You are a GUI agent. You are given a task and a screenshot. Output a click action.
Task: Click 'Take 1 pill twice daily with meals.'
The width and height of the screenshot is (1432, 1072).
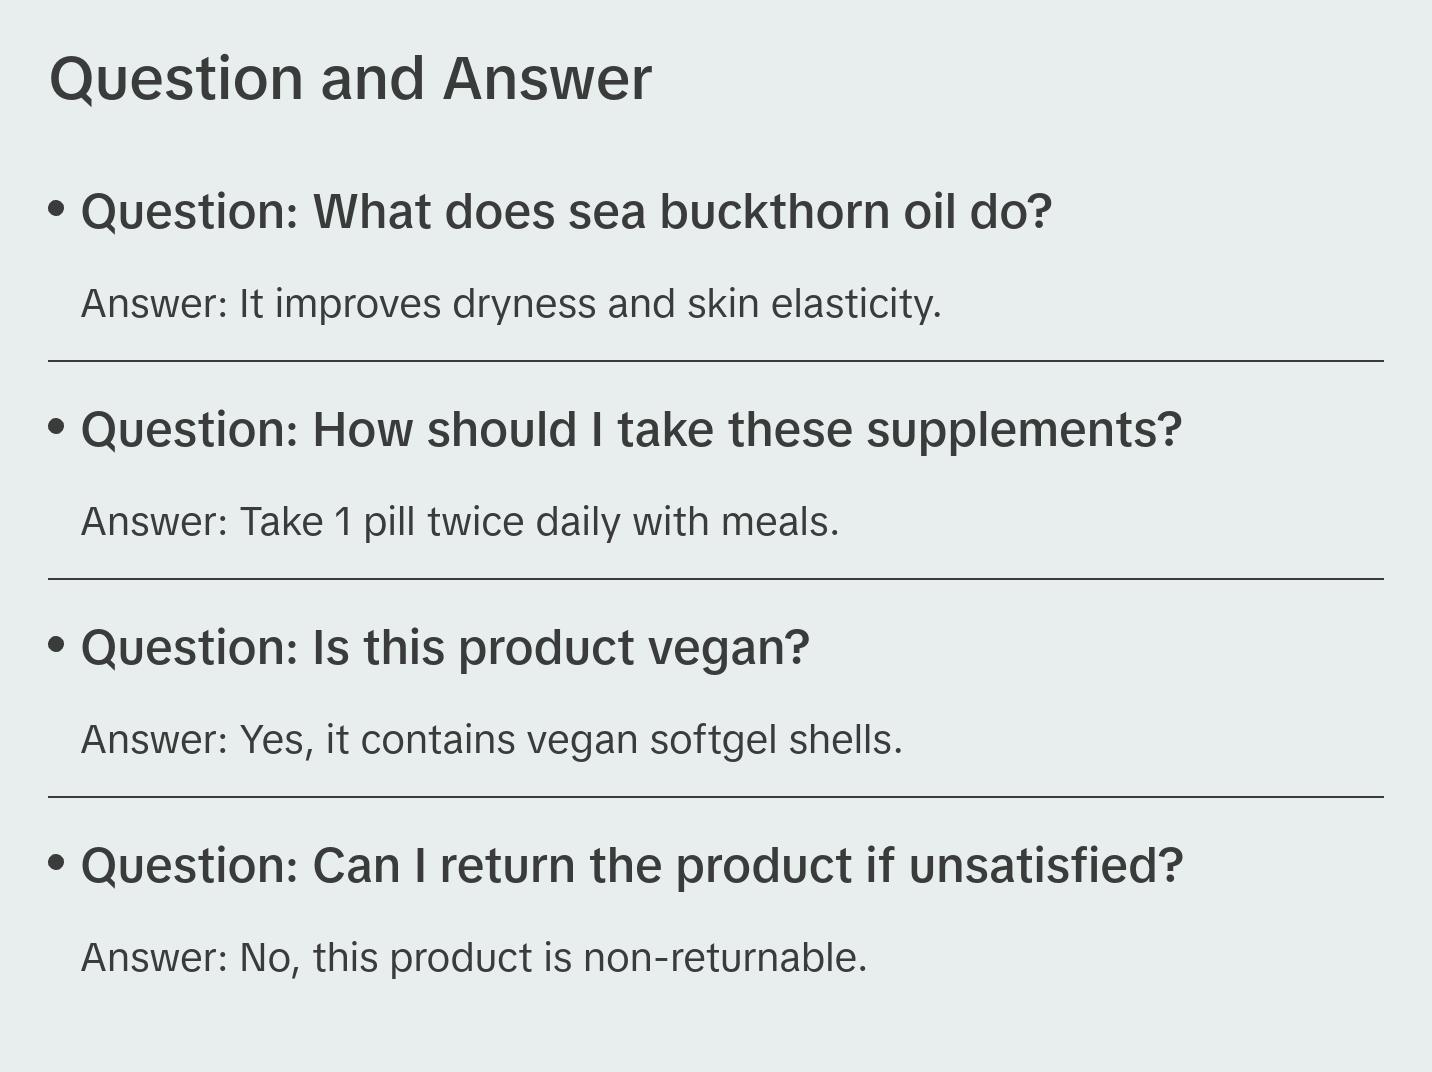(539, 522)
